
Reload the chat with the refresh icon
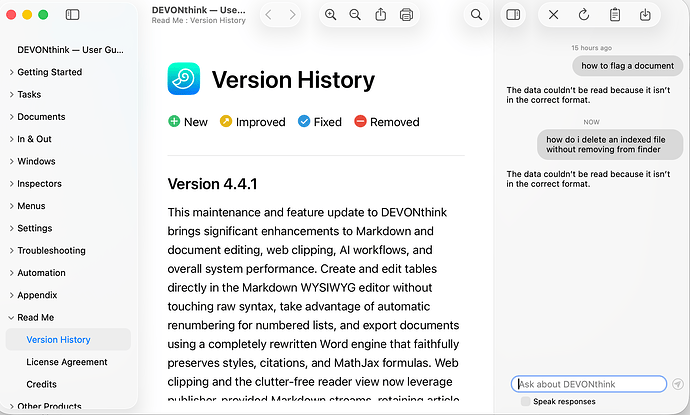click(584, 15)
